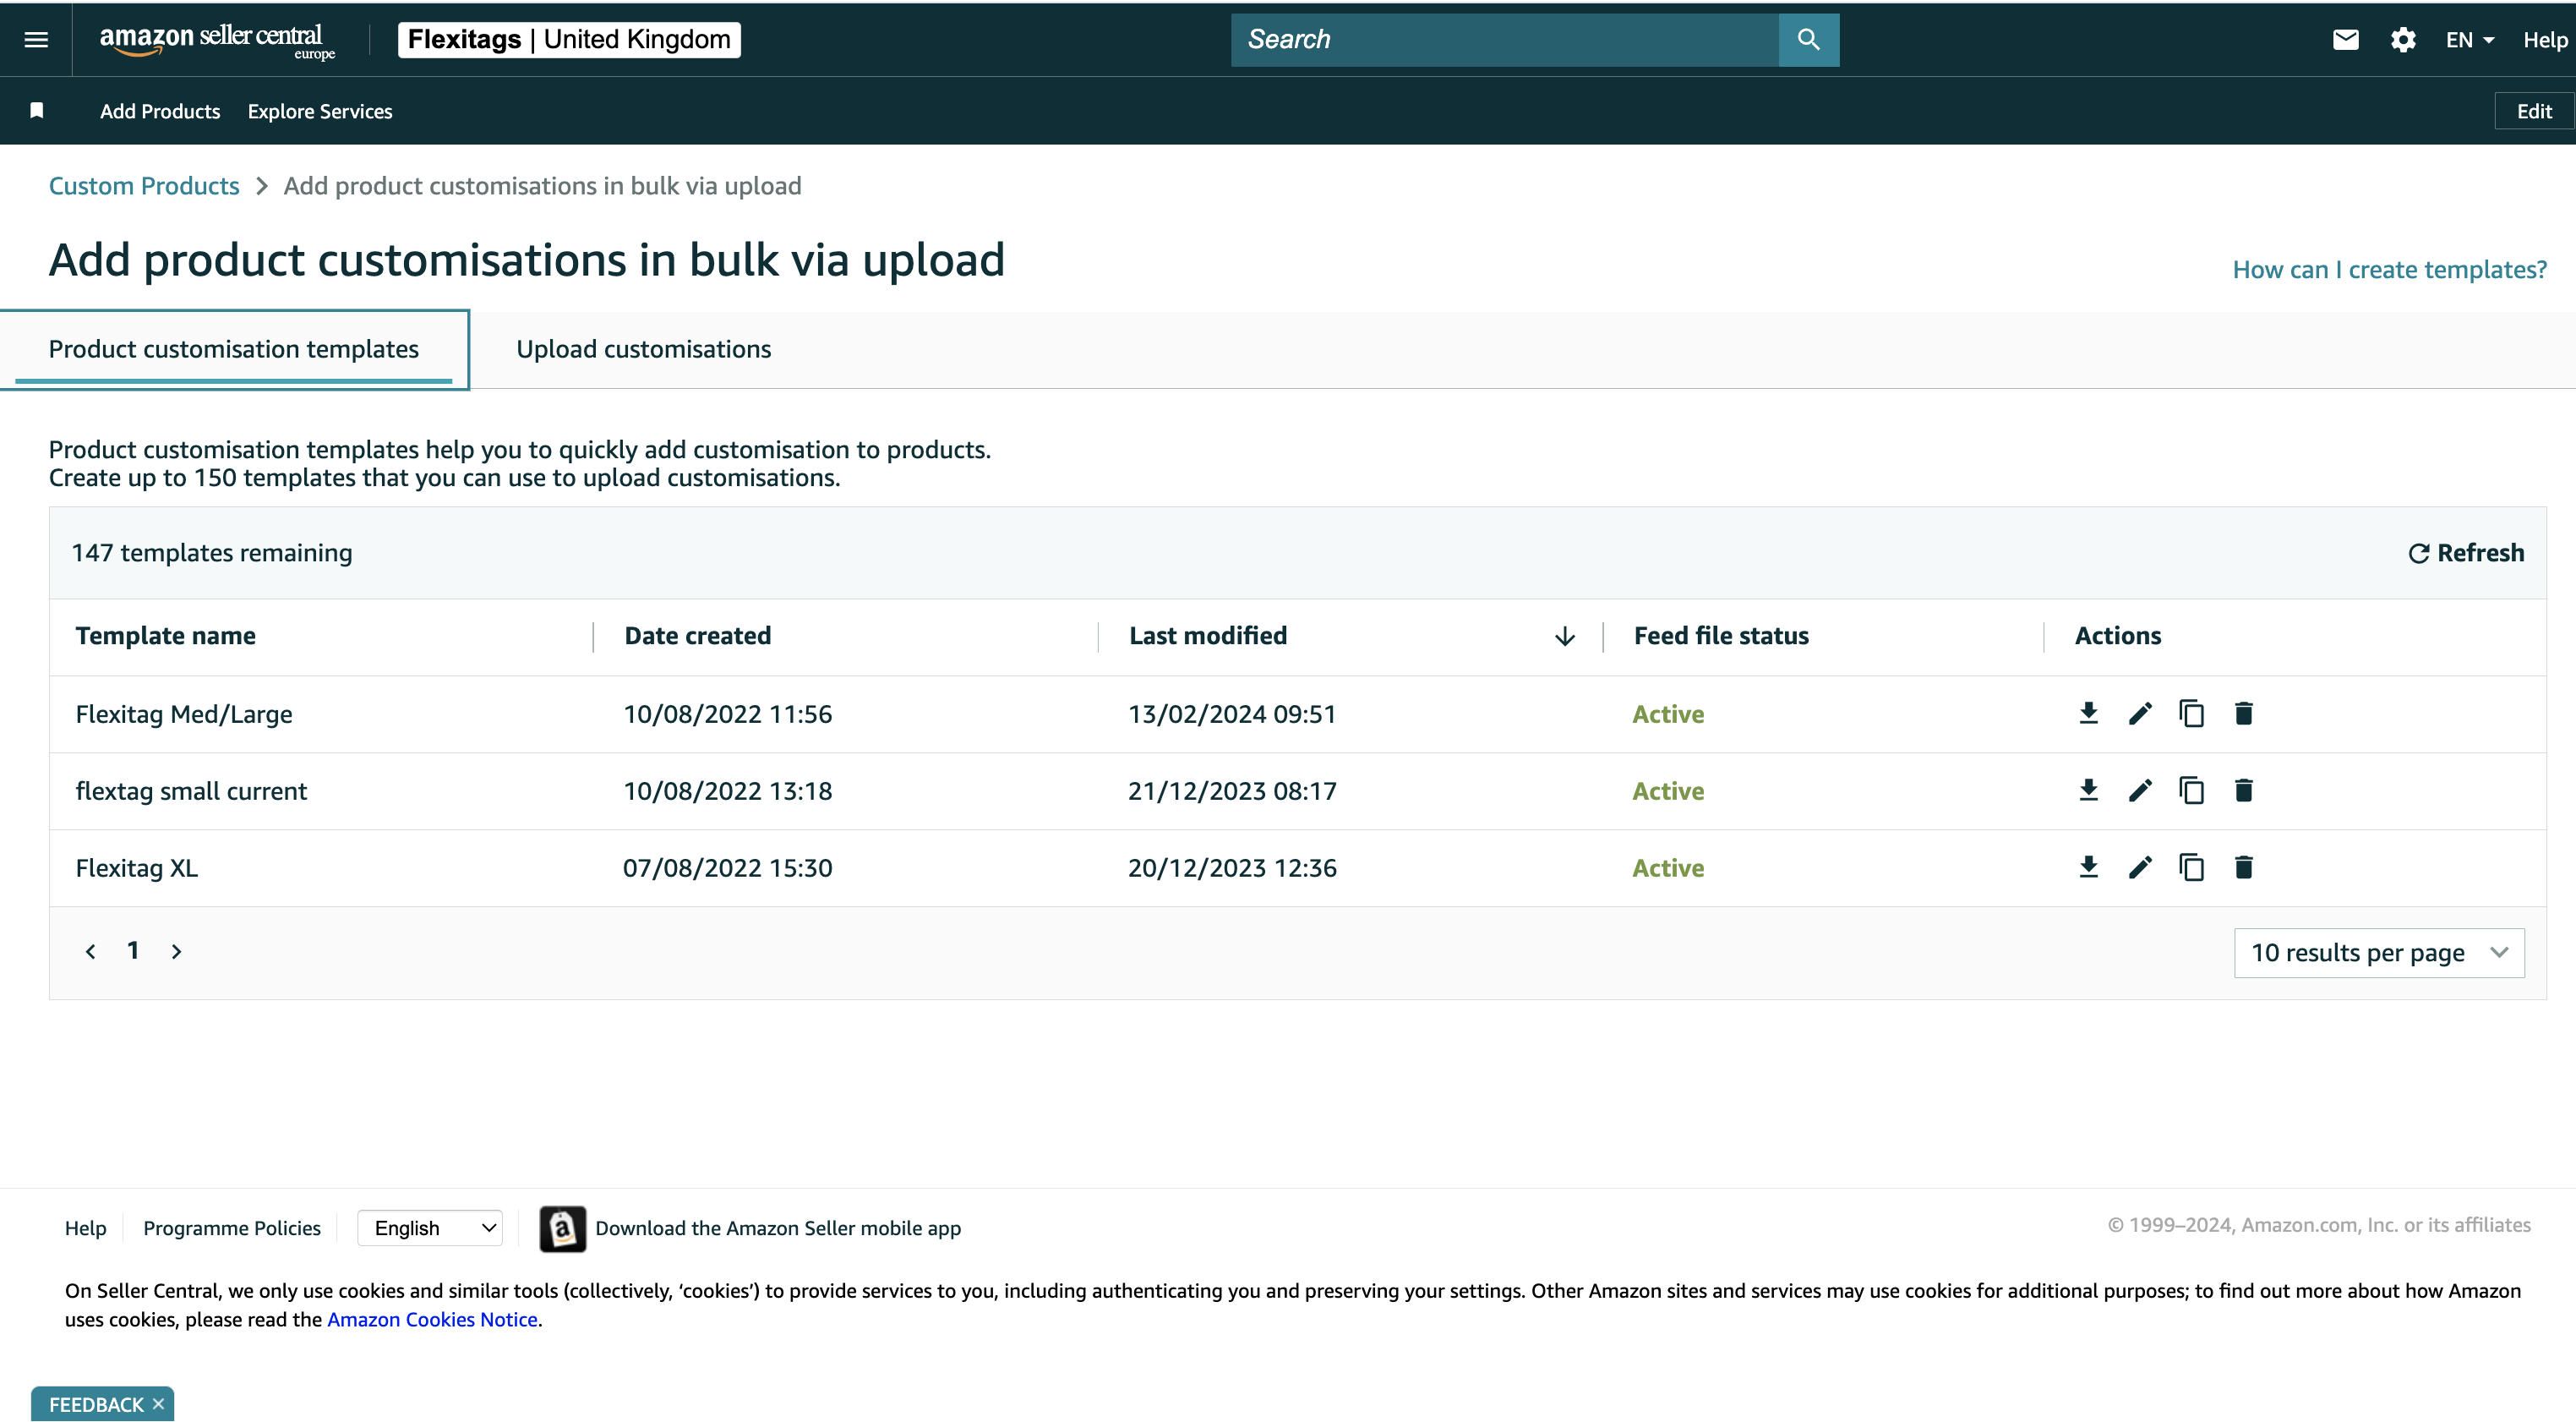The height and width of the screenshot is (1422, 2576).
Task: Click the date 13/02/2024 09:51
Action: click(x=1232, y=714)
